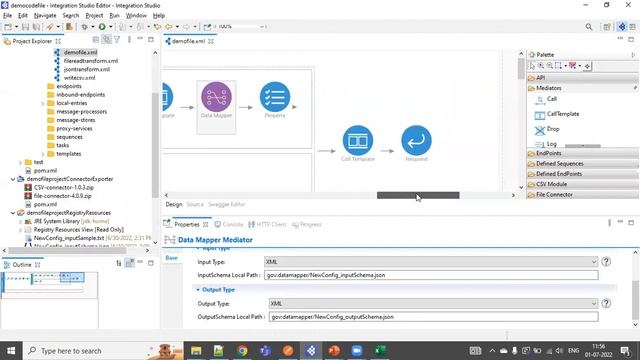Click the Save All toolbar icon
640x360 pixels.
36,27
